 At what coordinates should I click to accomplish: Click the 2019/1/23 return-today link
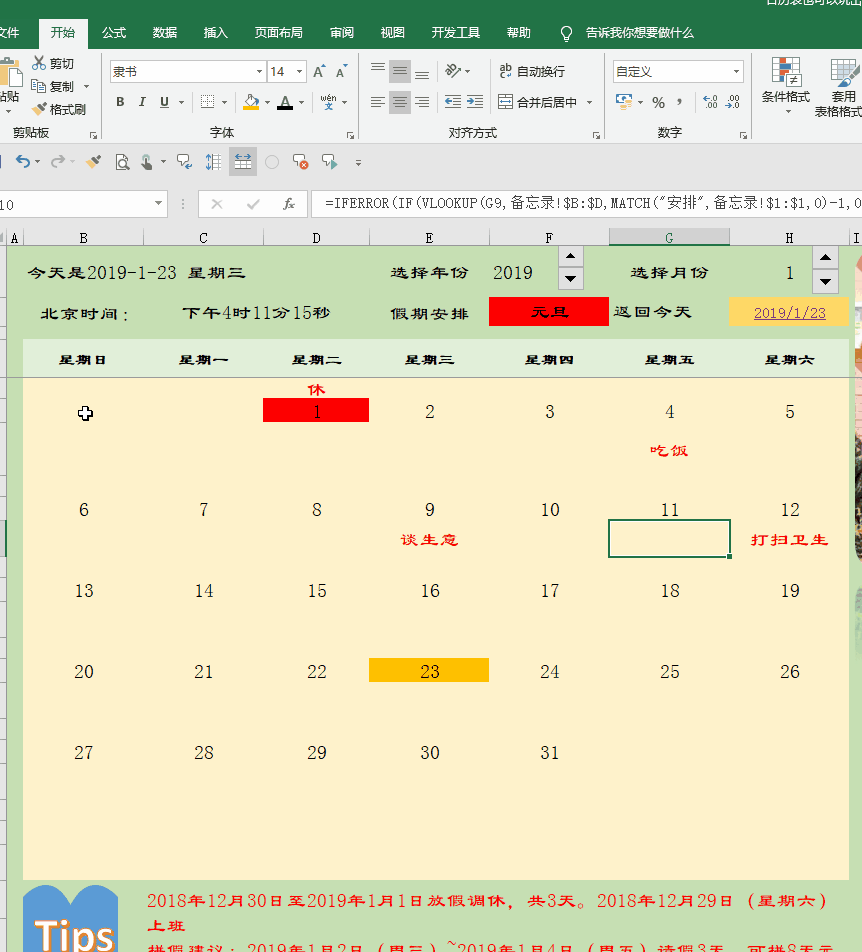click(x=789, y=313)
